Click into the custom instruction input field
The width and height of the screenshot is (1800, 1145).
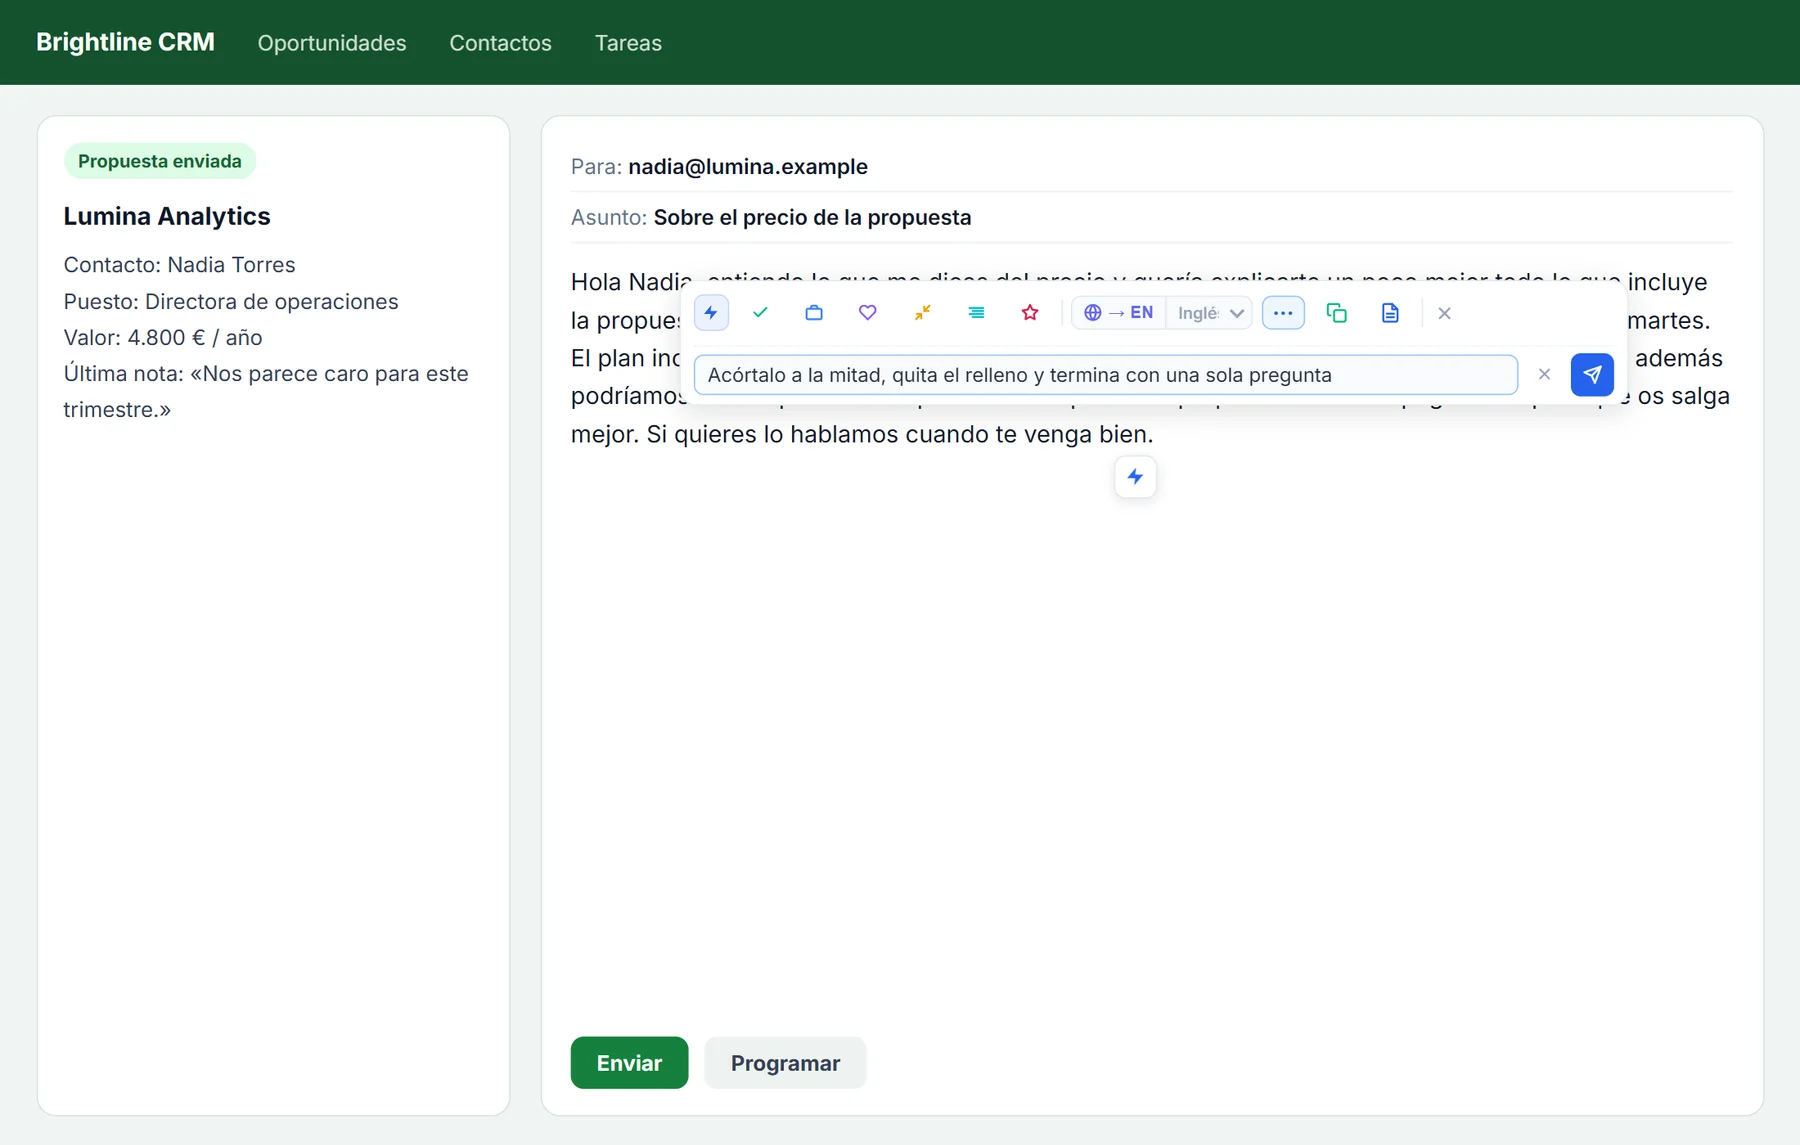coord(1106,375)
